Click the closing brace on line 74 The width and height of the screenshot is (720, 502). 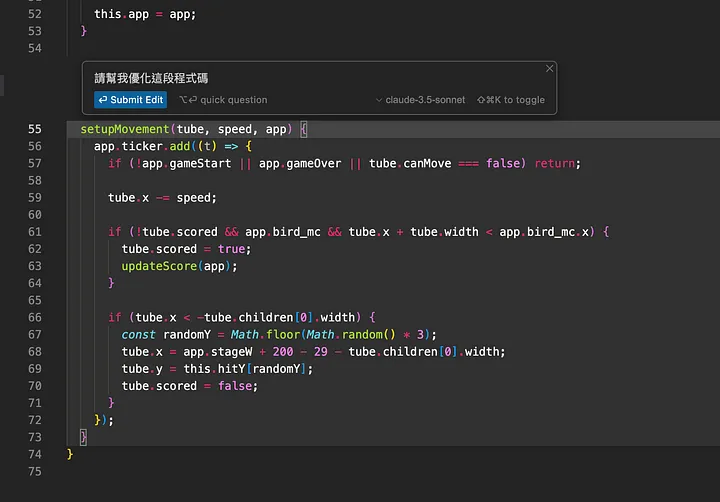[x=70, y=454]
